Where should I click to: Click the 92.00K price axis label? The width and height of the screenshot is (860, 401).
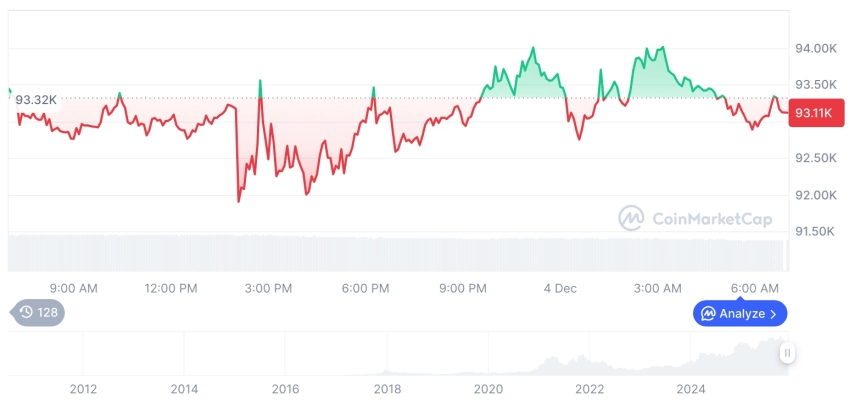pos(815,195)
